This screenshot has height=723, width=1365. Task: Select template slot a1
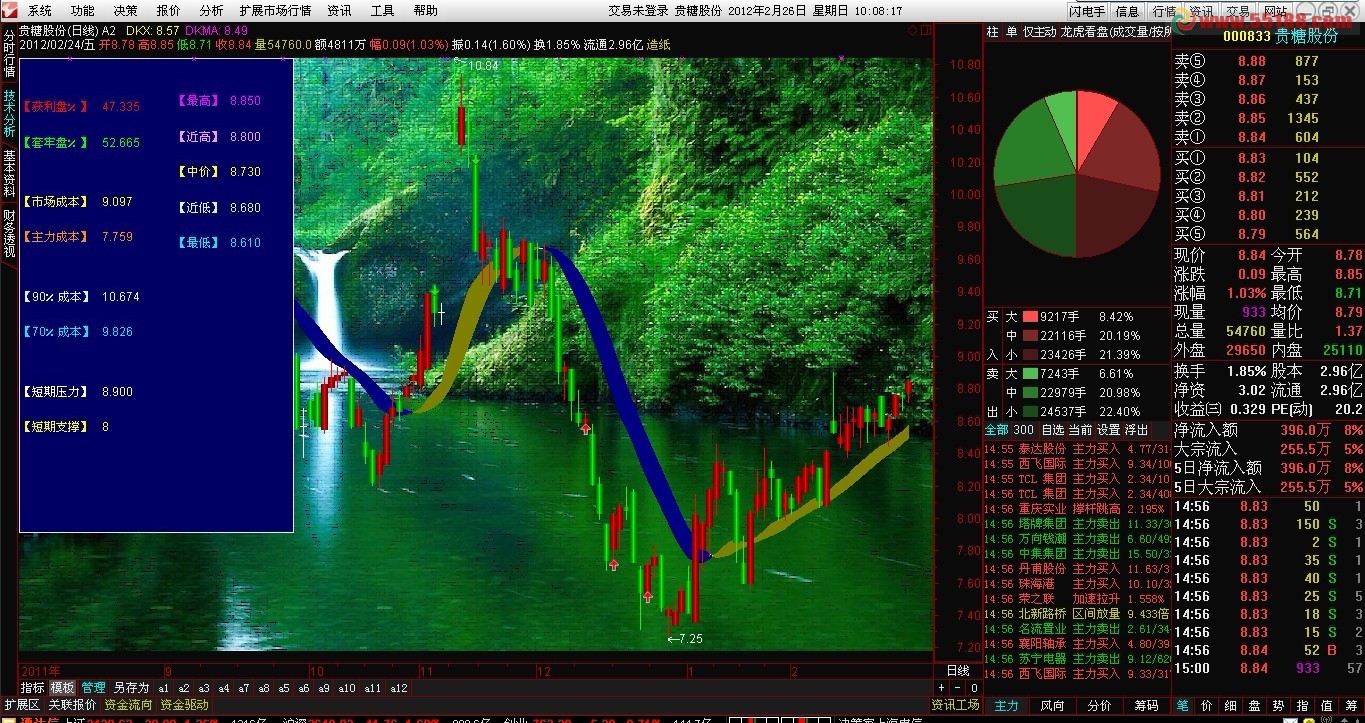164,688
